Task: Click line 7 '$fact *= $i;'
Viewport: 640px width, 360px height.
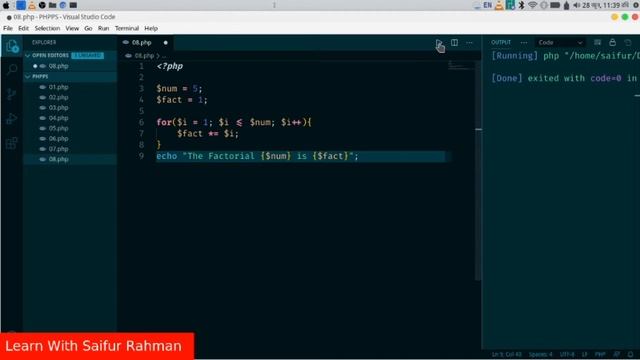Action: [208, 133]
